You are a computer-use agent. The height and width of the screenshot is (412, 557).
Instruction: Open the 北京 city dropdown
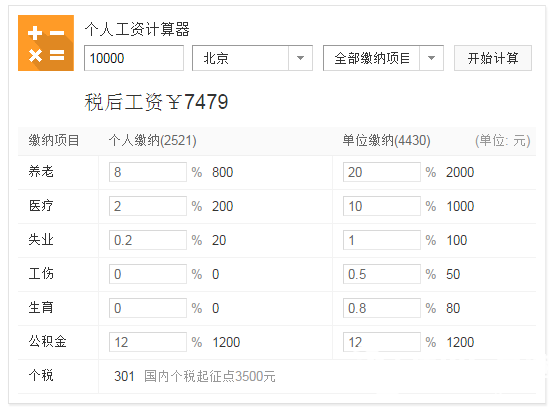[252, 58]
